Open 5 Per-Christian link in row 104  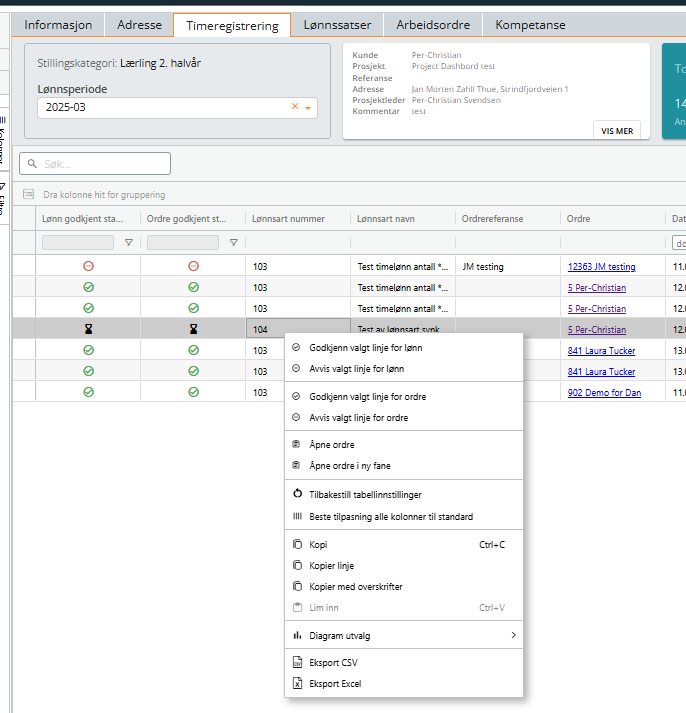pos(596,330)
